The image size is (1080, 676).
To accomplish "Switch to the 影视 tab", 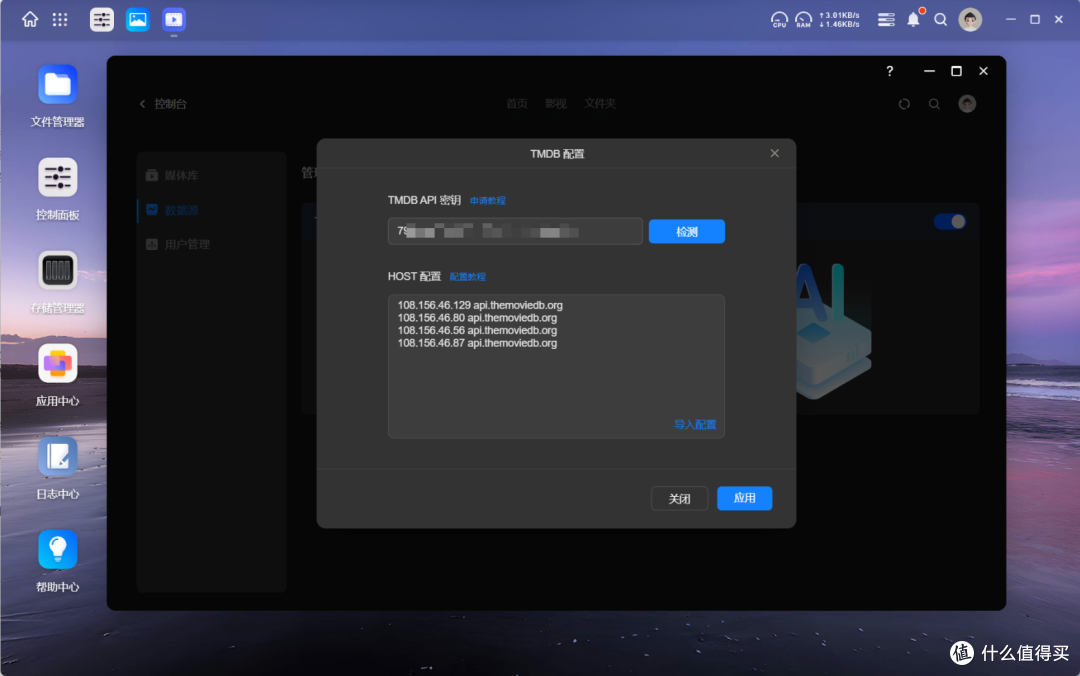I will pyautogui.click(x=555, y=103).
